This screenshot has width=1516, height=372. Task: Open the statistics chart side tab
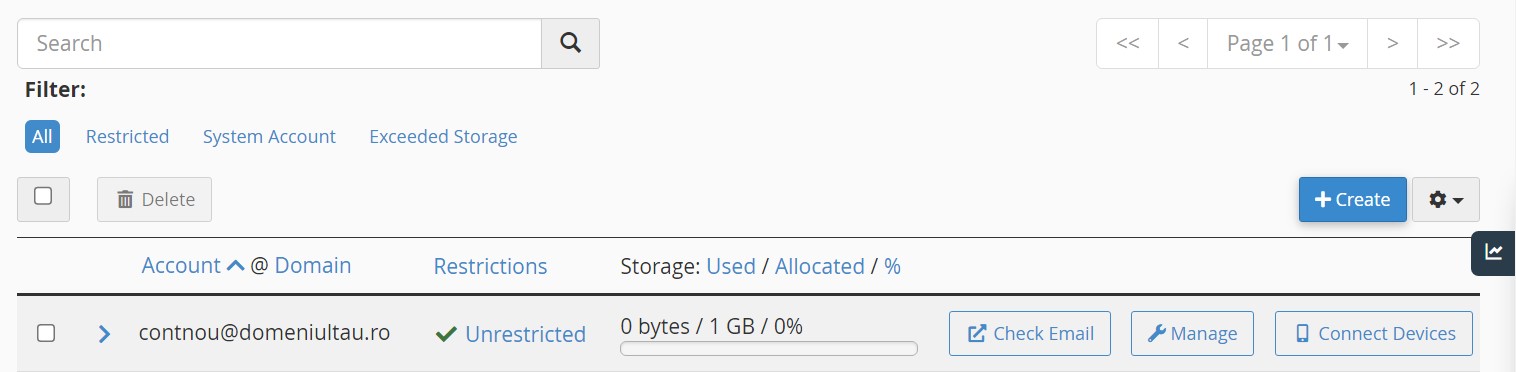pyautogui.click(x=1494, y=252)
